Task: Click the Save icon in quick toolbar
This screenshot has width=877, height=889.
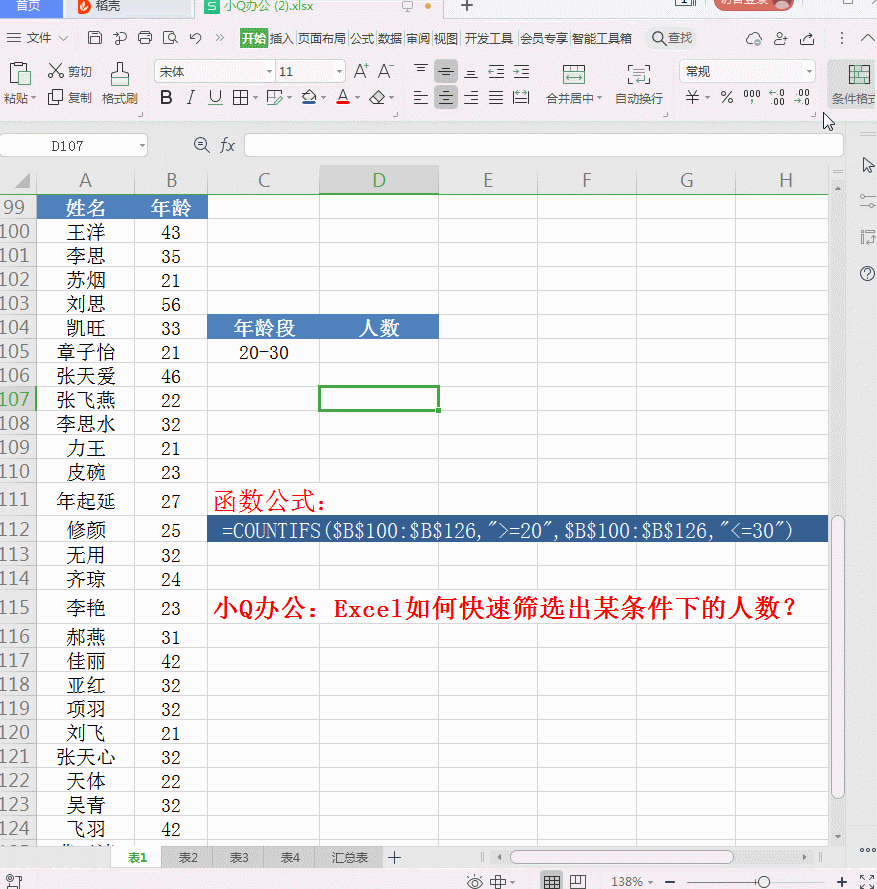Action: click(95, 38)
